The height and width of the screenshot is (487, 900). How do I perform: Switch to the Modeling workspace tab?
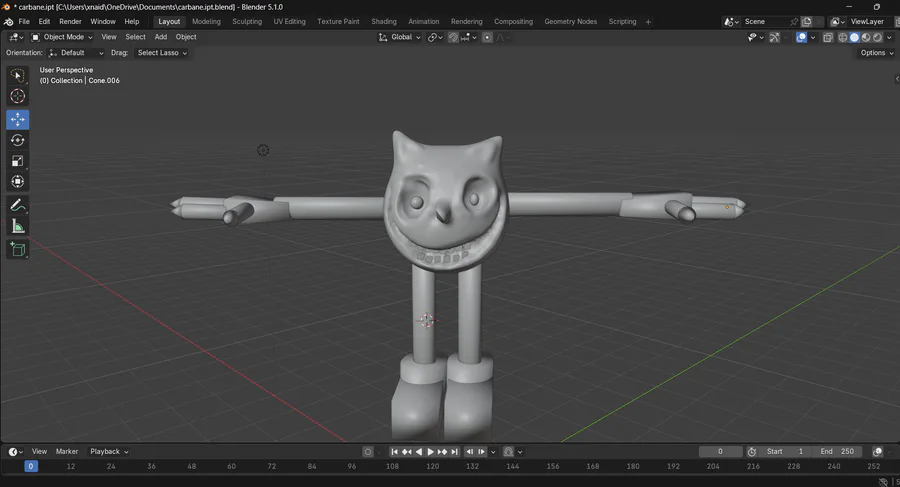(x=206, y=22)
